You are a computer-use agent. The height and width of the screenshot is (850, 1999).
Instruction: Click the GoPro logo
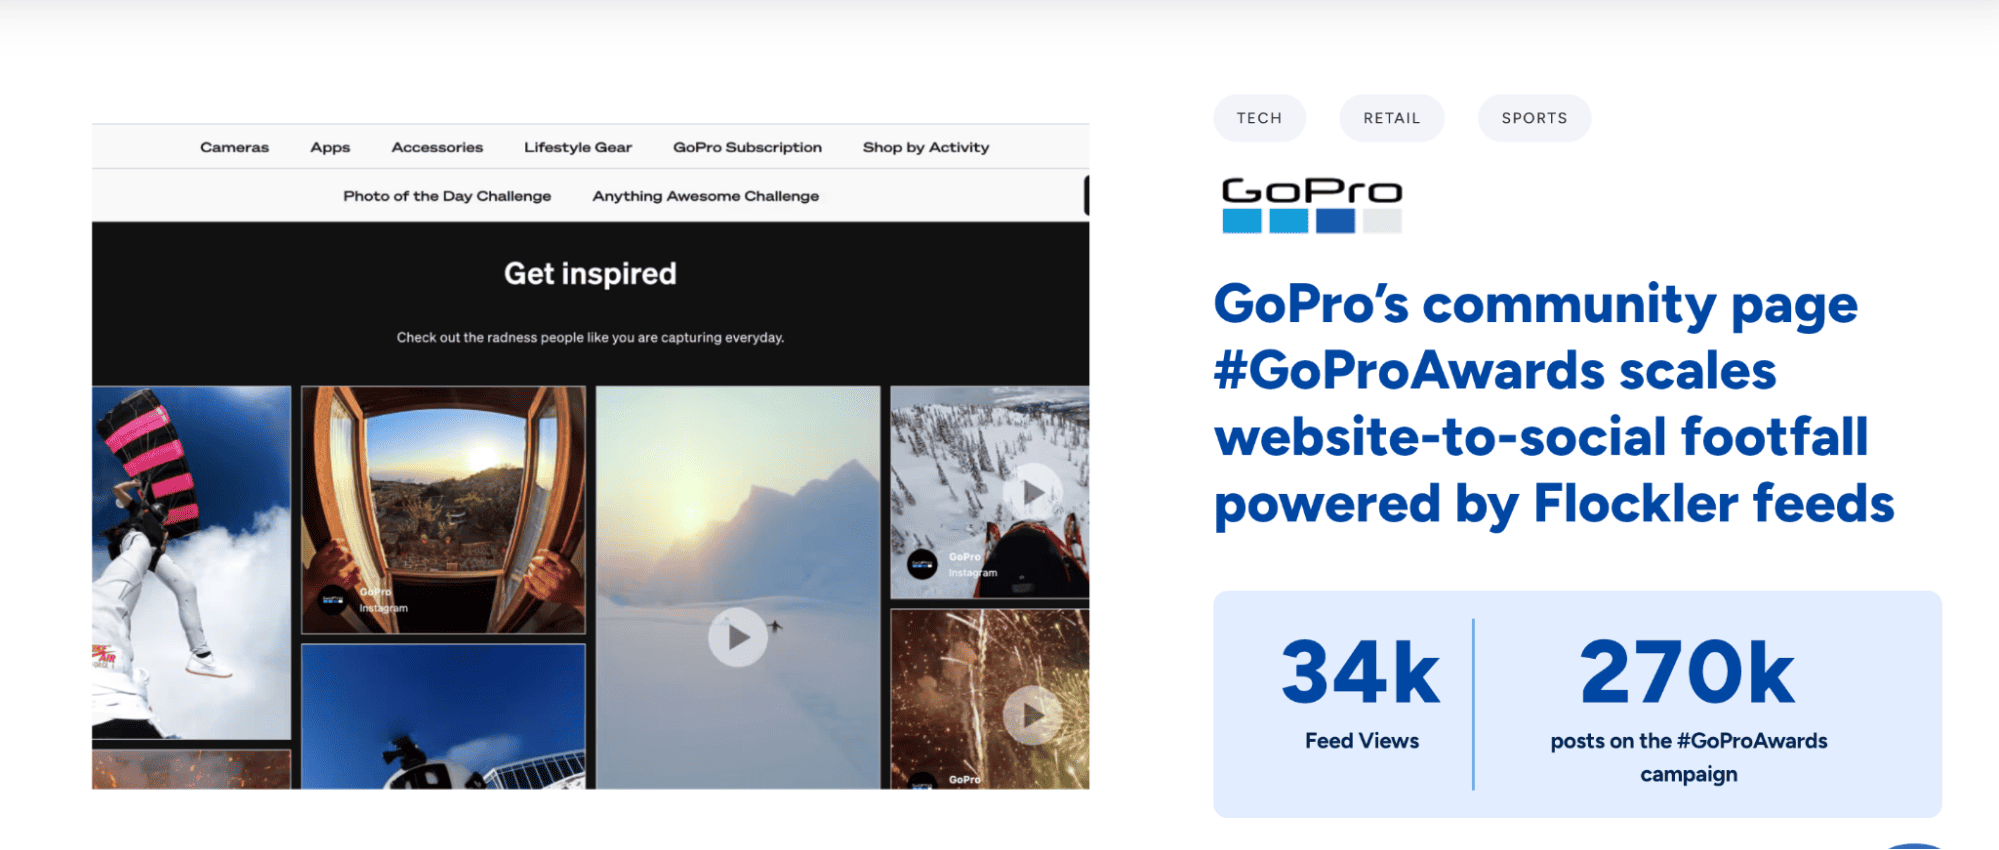point(1312,205)
